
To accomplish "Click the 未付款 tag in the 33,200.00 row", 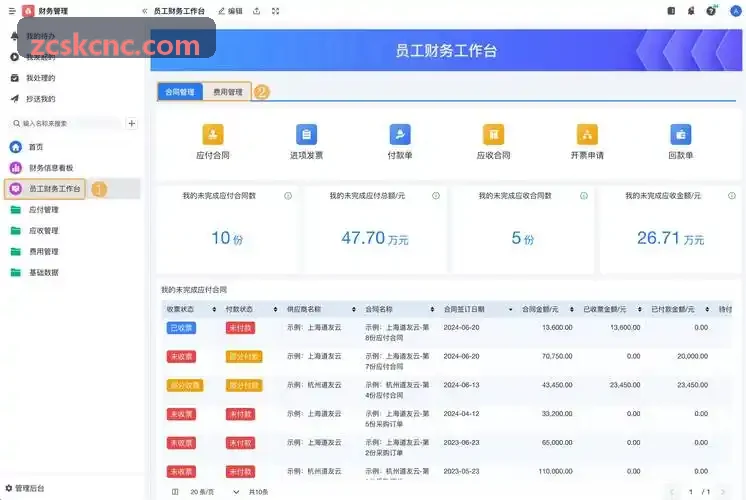I will [240, 414].
